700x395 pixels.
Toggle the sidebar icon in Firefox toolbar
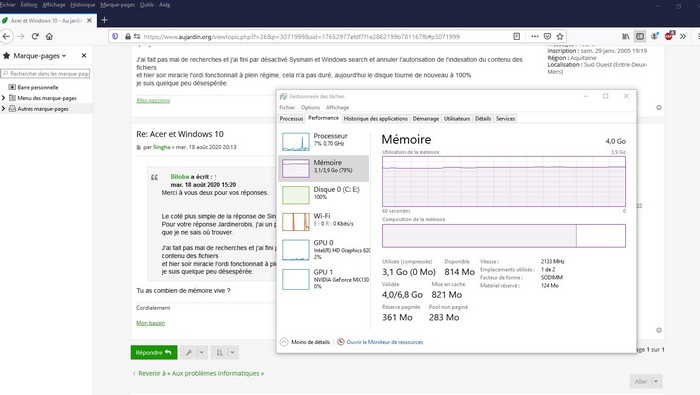[x=640, y=37]
